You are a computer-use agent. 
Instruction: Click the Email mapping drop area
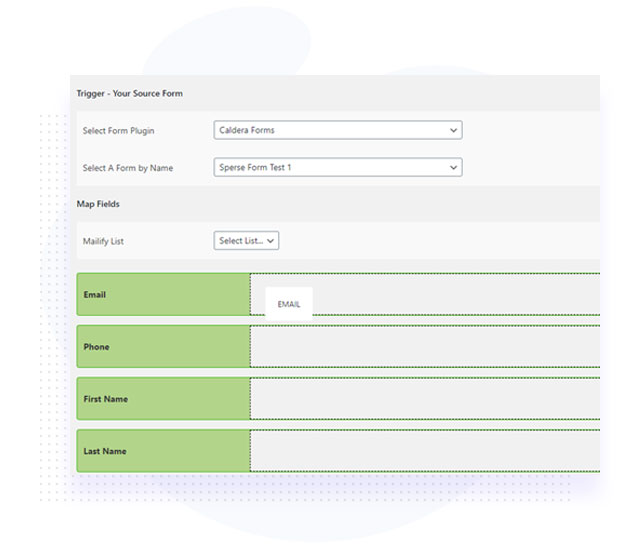(x=425, y=295)
